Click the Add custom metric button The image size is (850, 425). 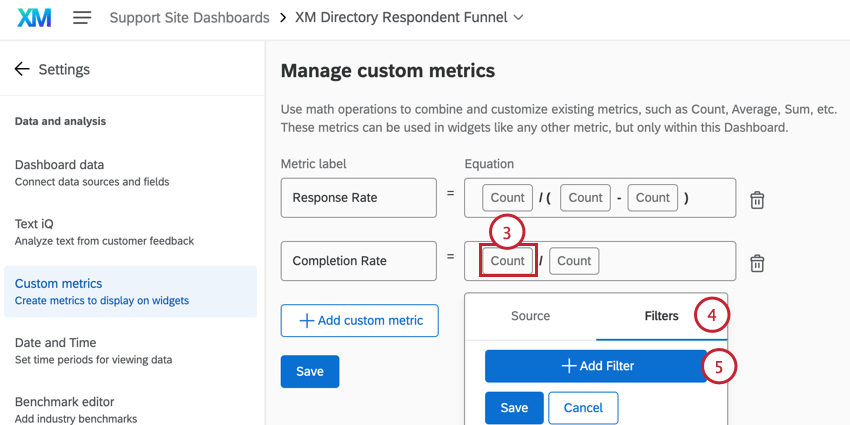[x=360, y=321]
